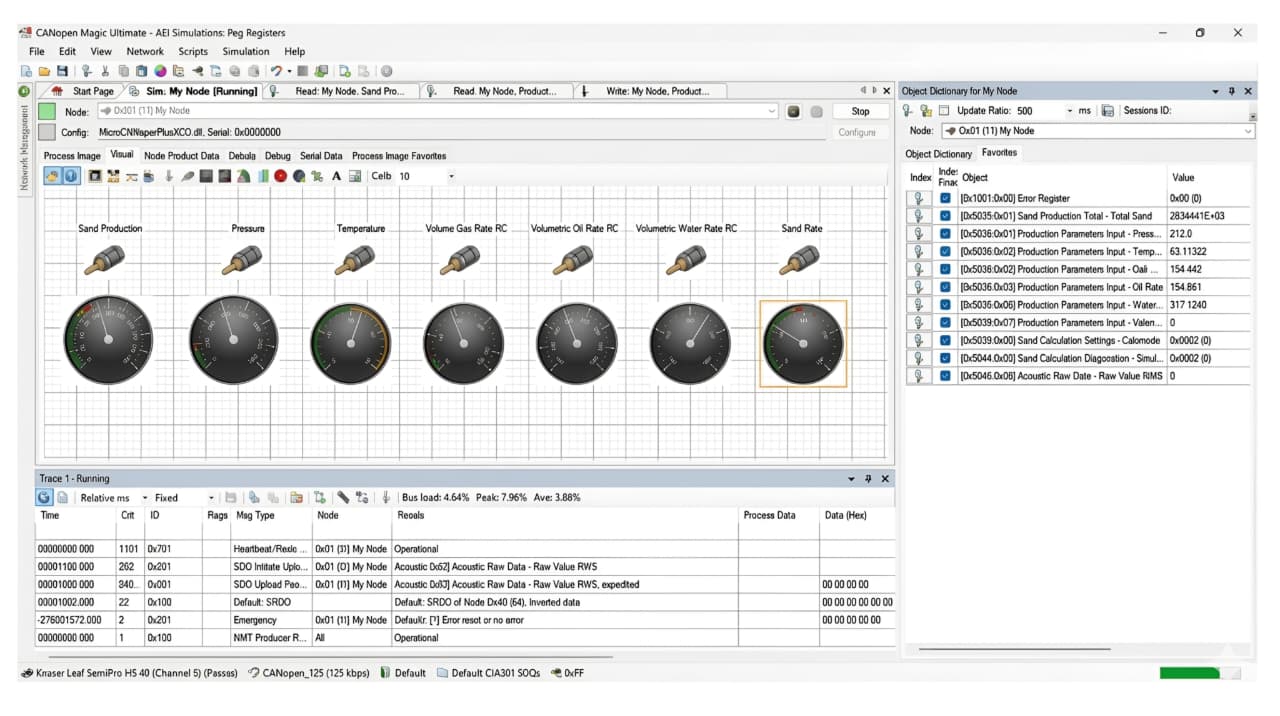Click the Save icon in main toolbar
Image resolution: width=1280 pixels, height=716 pixels.
click(62, 71)
